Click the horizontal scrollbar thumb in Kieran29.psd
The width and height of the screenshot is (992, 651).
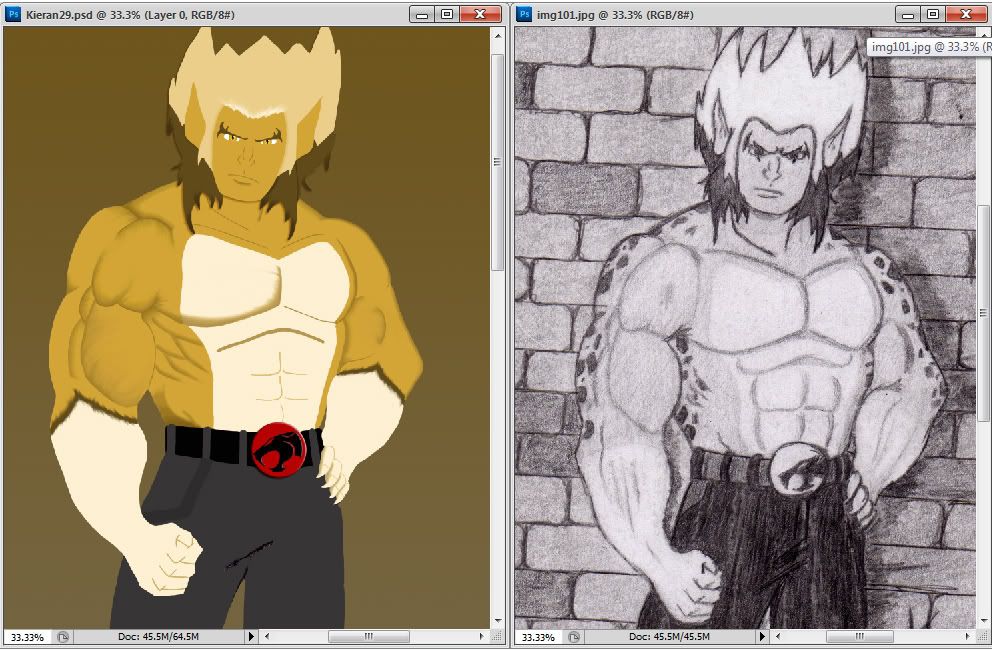pos(368,636)
